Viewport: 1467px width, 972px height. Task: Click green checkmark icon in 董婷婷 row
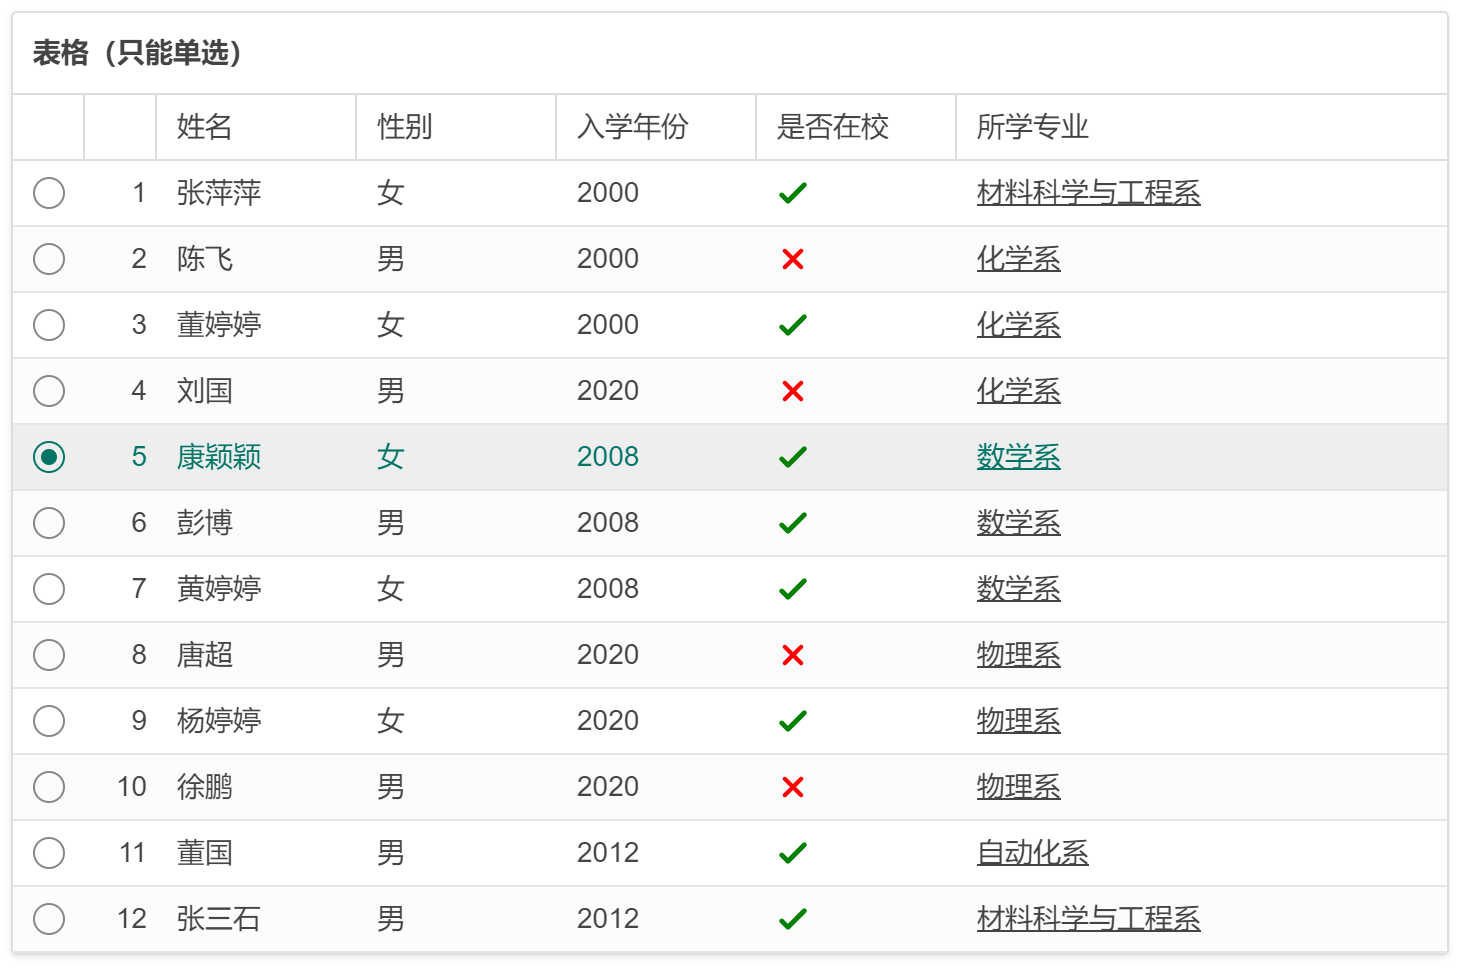792,325
